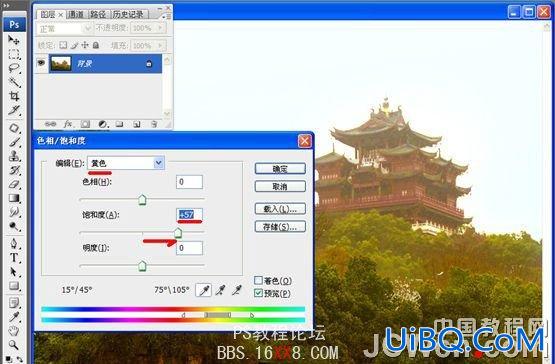
Task: Select the Brush tool
Action: point(14,142)
